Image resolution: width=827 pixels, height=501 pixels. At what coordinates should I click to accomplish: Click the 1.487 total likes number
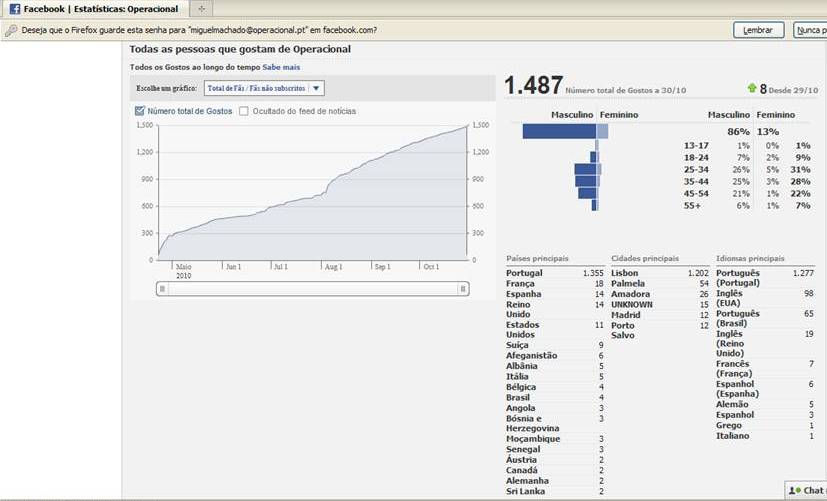[533, 85]
